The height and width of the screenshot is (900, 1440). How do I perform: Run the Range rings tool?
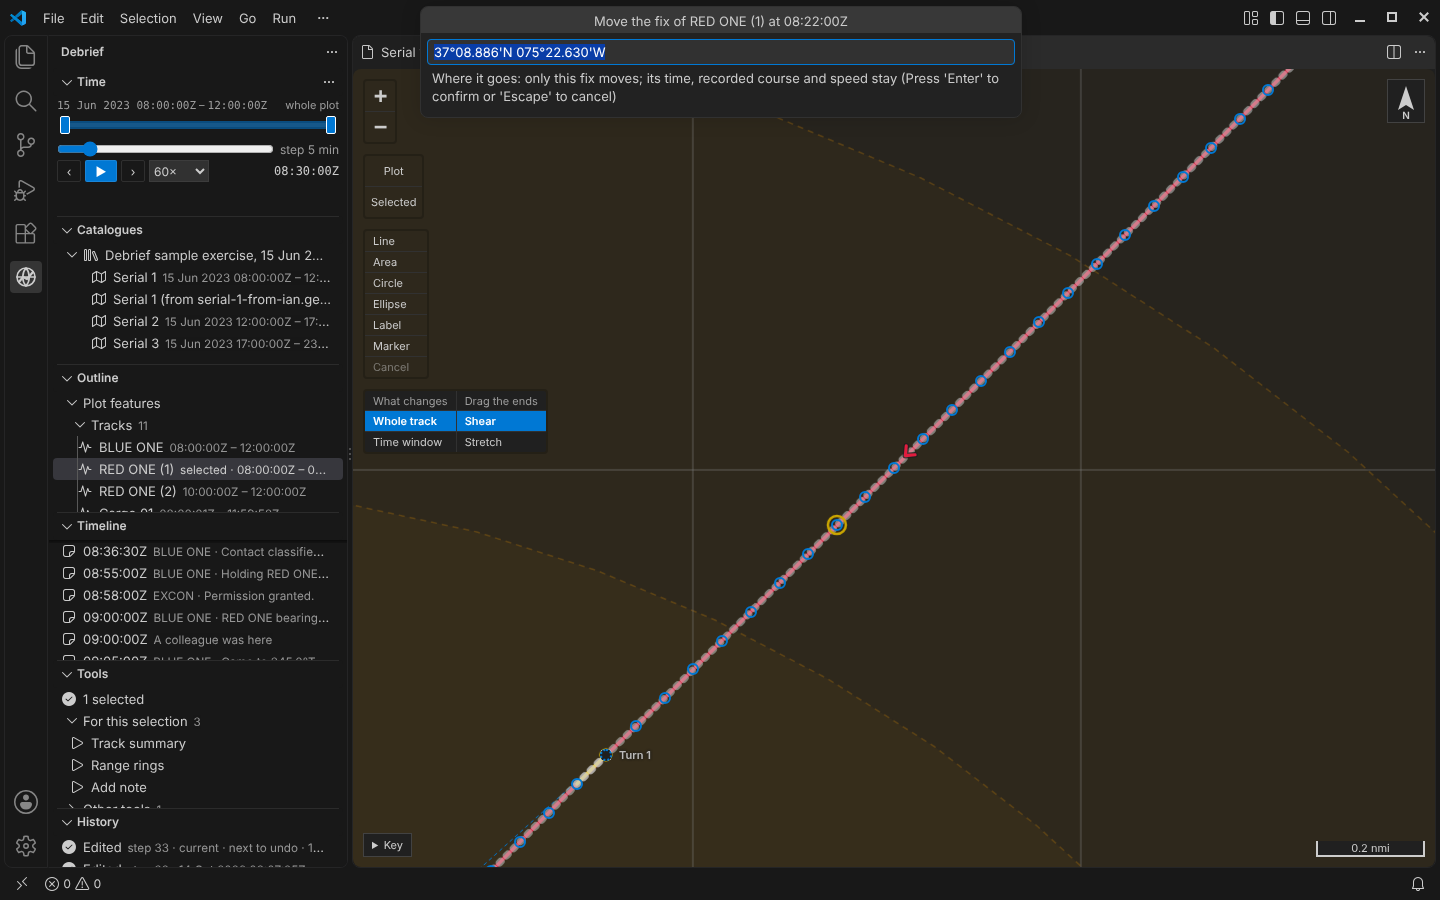(x=196, y=766)
